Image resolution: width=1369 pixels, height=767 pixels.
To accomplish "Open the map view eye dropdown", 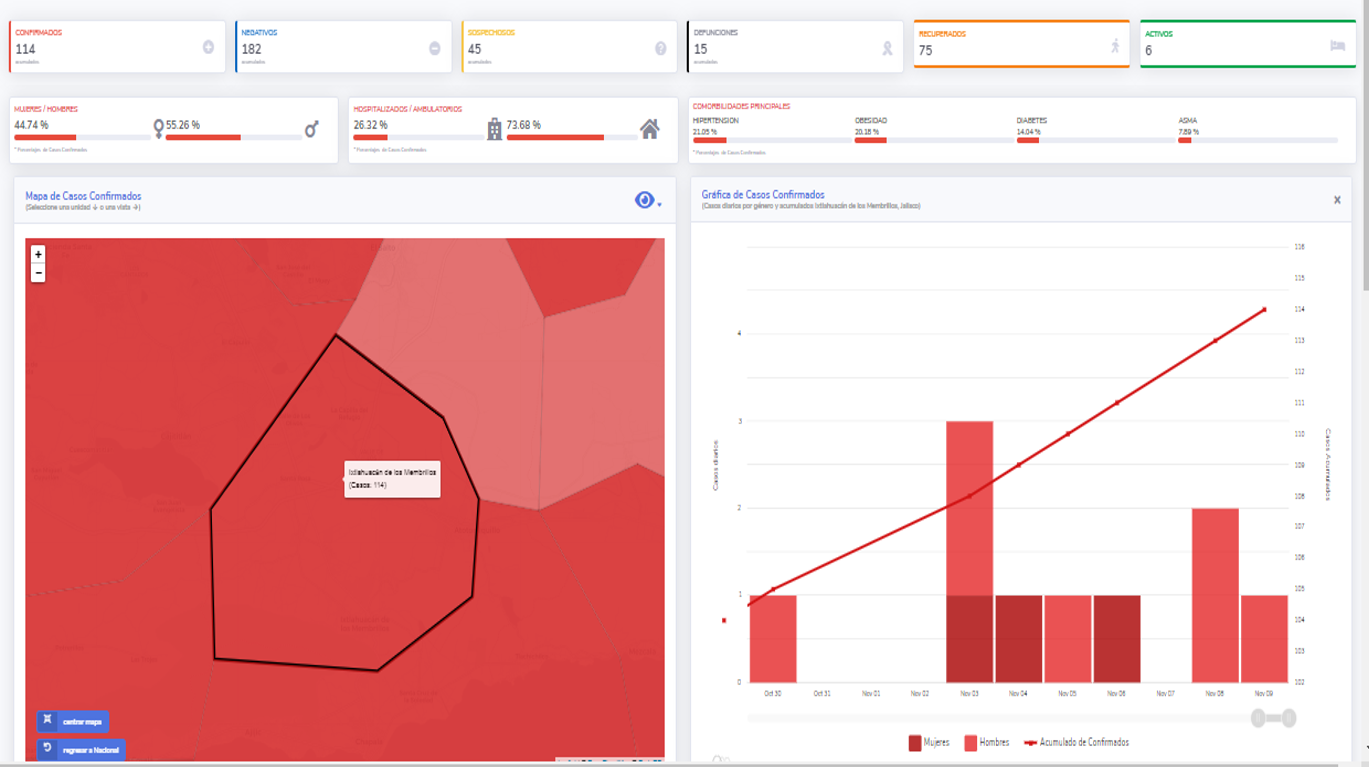I will click(x=646, y=201).
